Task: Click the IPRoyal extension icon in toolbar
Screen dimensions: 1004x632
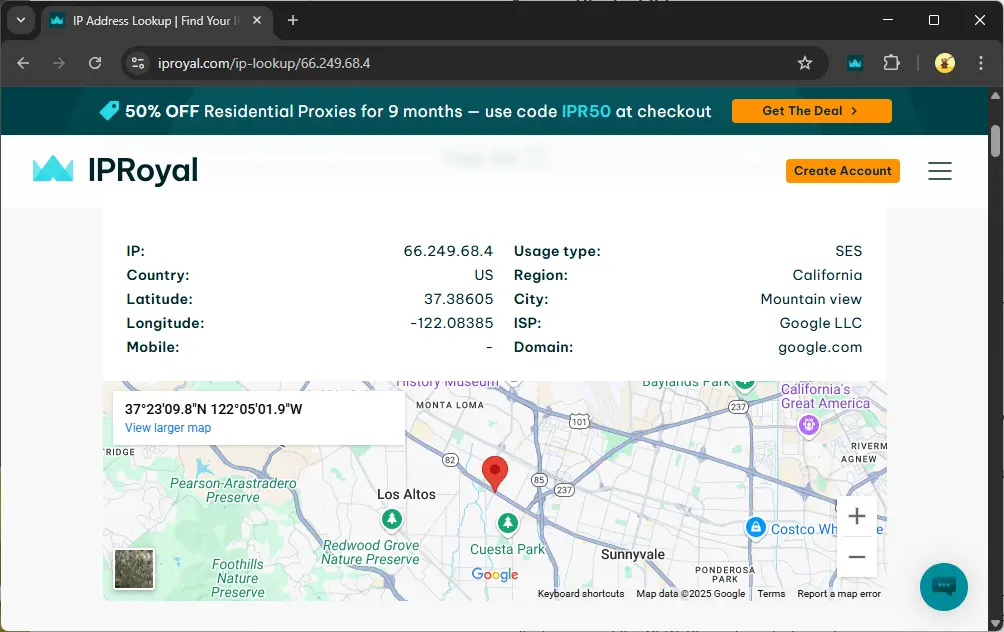Action: click(855, 63)
